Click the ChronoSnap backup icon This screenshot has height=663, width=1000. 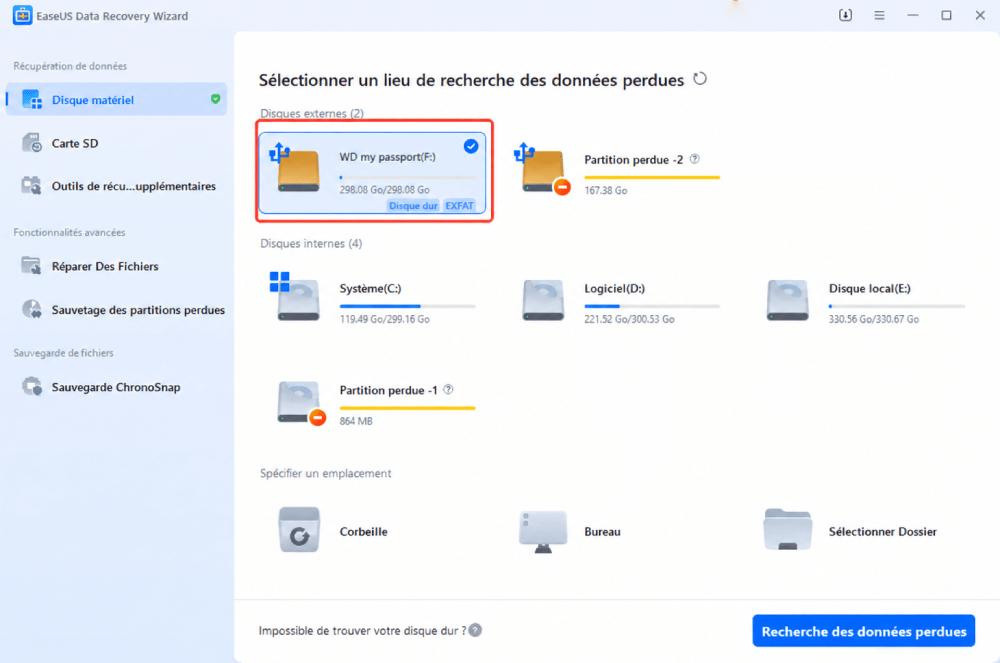[x=31, y=386]
